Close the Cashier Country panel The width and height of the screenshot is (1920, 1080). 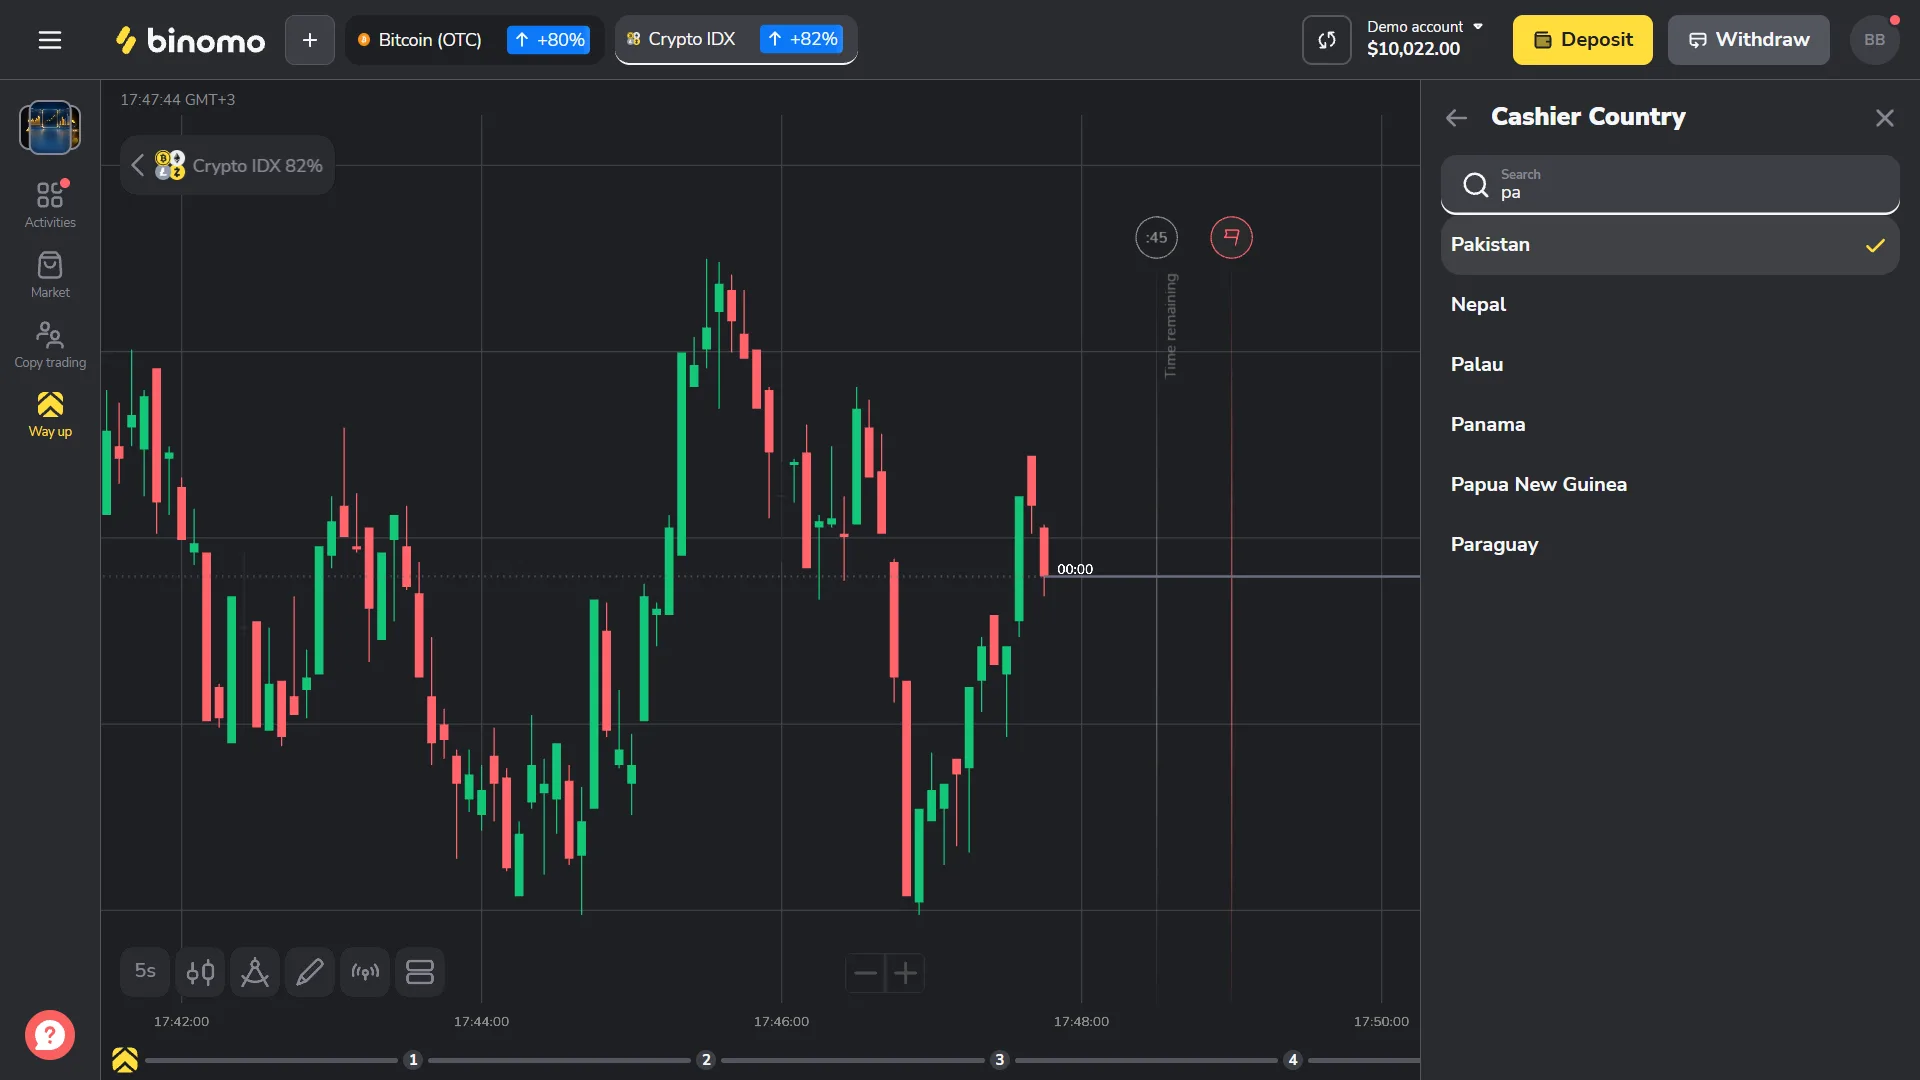pos(1884,118)
